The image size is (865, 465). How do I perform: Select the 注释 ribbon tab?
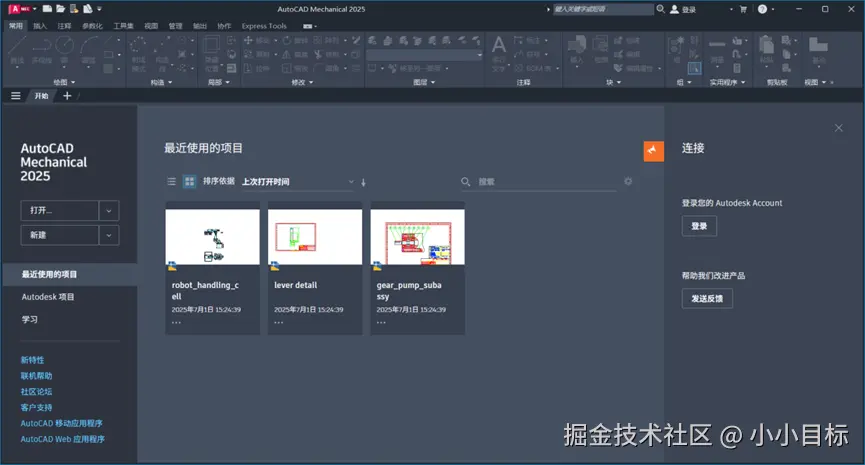pyautogui.click(x=65, y=26)
